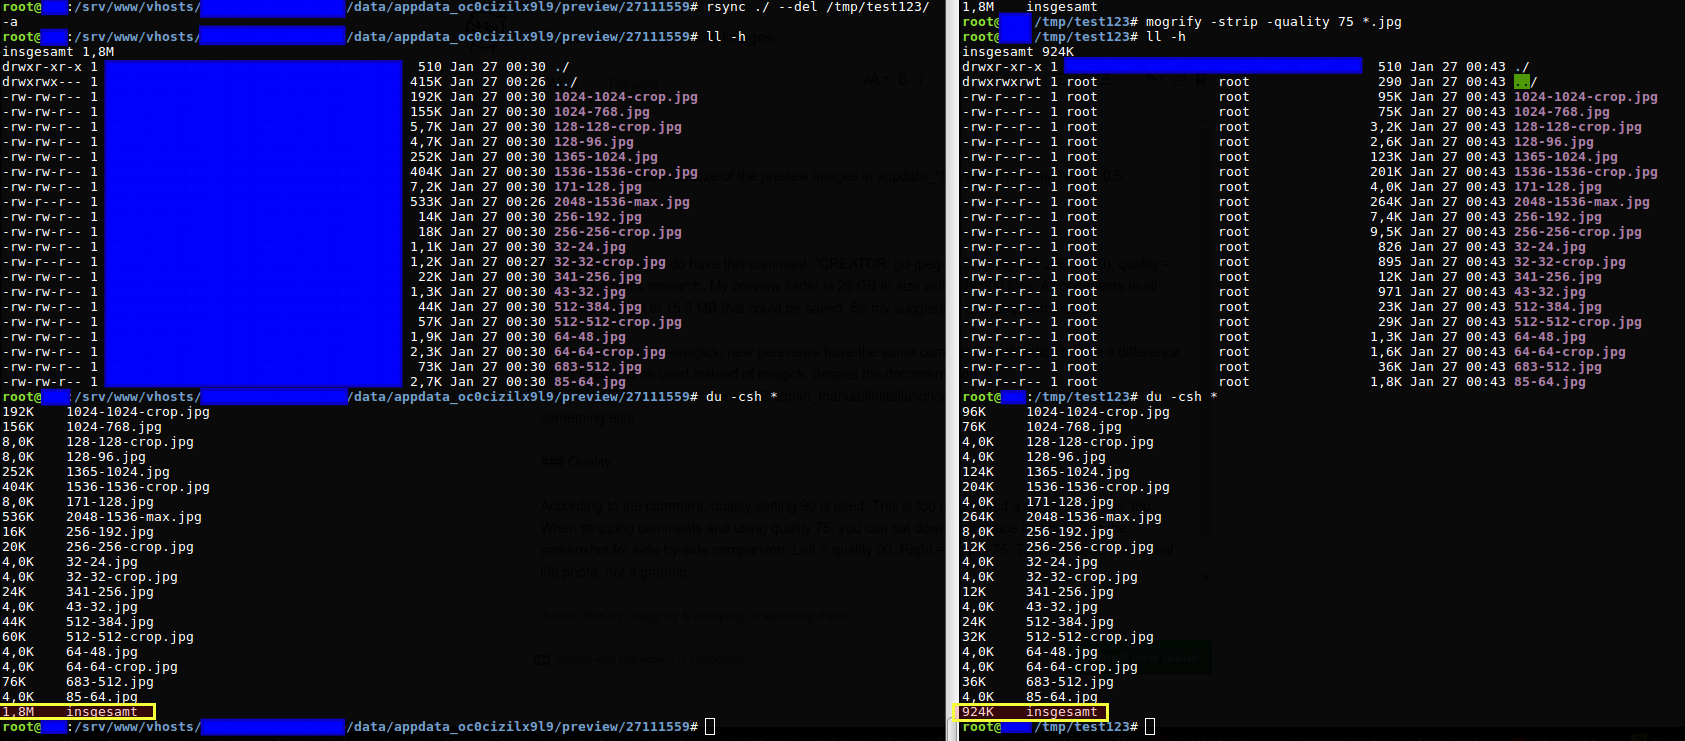The width and height of the screenshot is (1685, 741).
Task: Click 'll -h' command in right terminal
Action: click(1166, 37)
